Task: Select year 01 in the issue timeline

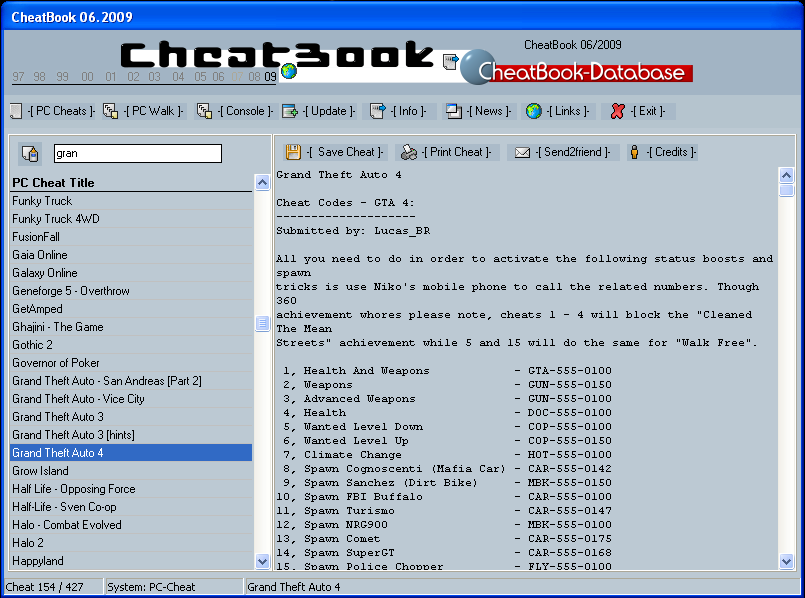Action: tap(111, 77)
